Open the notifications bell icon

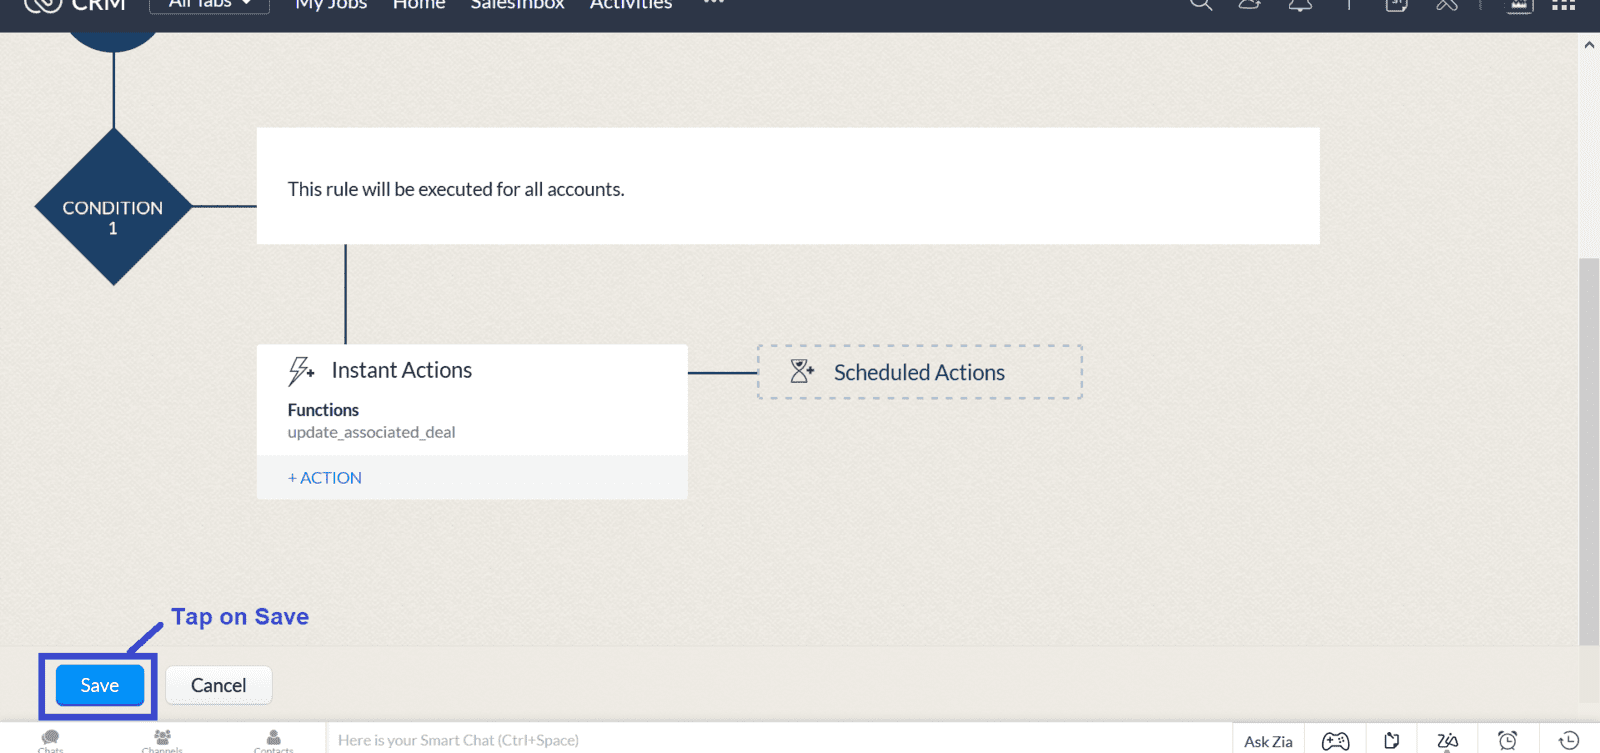click(1300, 5)
